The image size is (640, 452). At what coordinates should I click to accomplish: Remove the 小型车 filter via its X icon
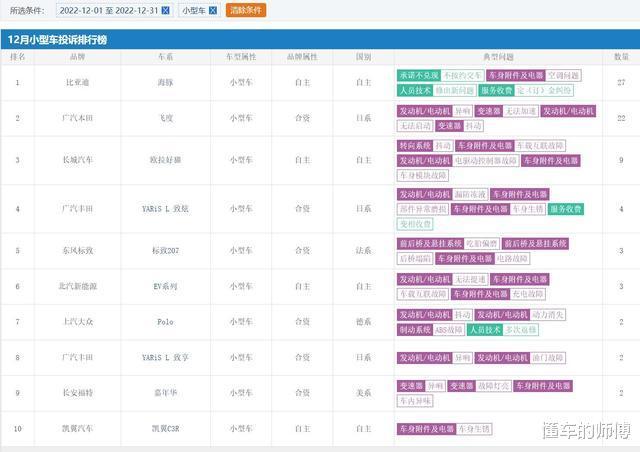(213, 10)
